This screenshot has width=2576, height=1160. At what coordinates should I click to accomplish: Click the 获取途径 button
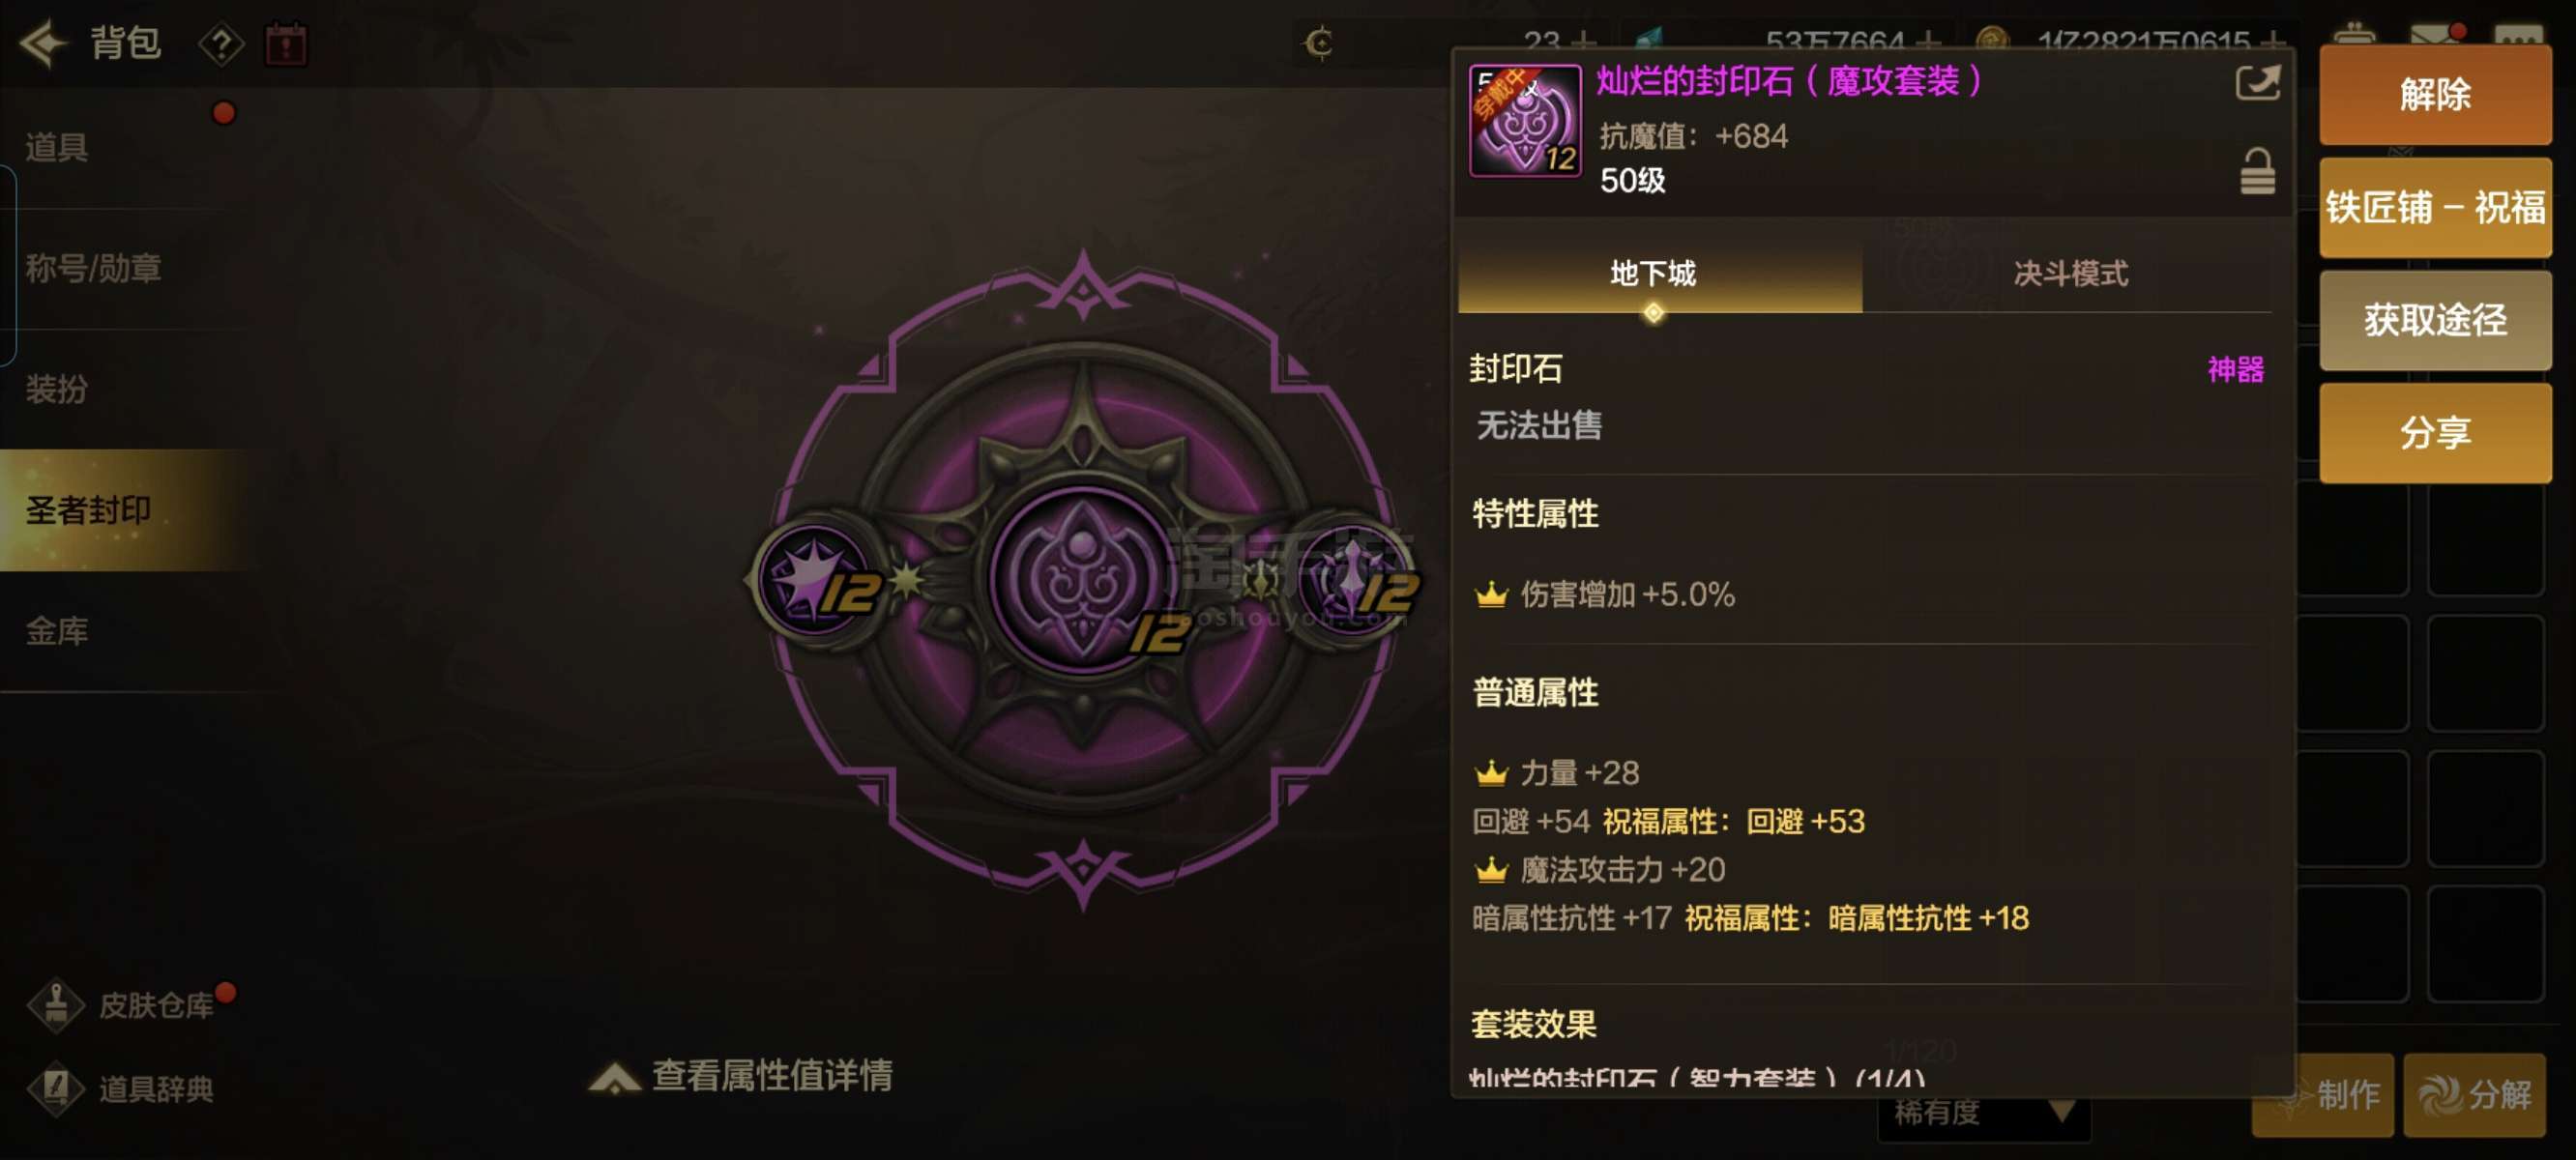(2434, 320)
